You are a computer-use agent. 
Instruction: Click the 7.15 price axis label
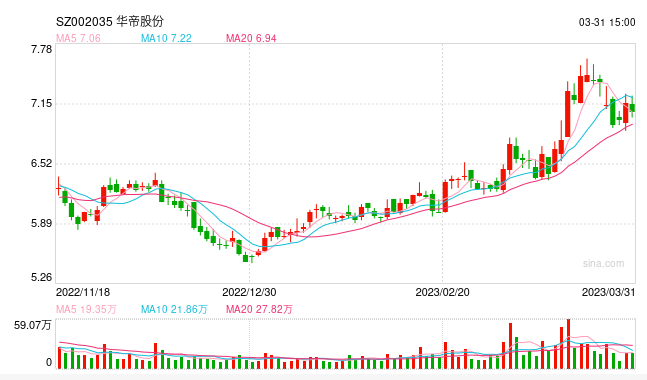click(x=42, y=103)
